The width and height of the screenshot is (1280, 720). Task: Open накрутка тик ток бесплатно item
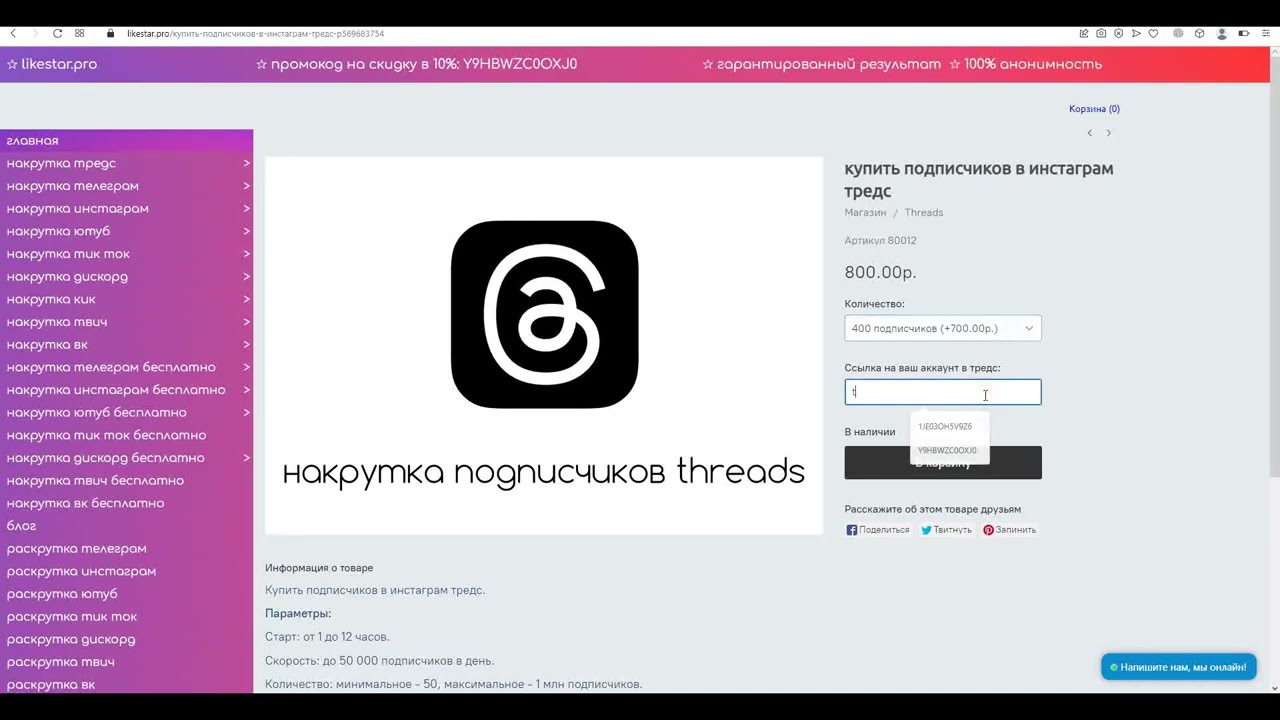[x=126, y=435]
